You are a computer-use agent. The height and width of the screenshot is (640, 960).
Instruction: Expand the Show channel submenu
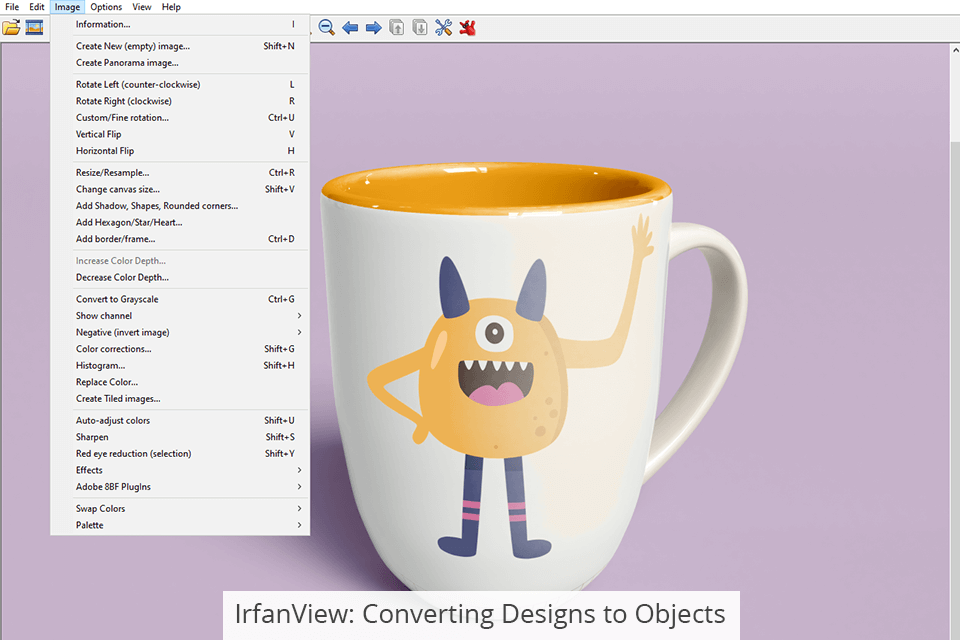(180, 315)
